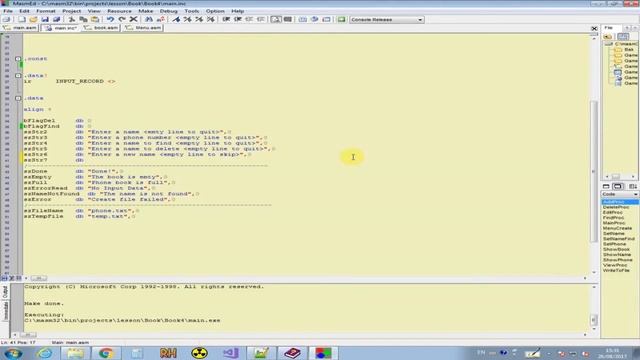
Task: Switch to the main.asm tab
Action: [20, 28]
